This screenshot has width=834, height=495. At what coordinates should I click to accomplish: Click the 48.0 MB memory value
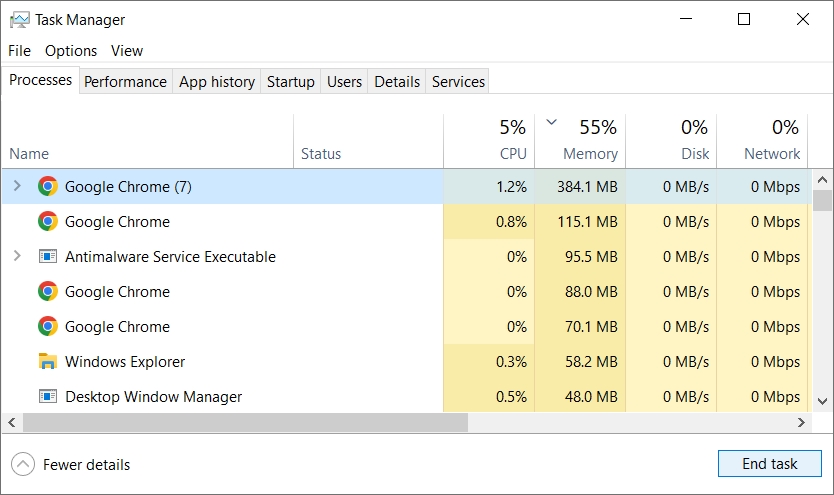[591, 397]
